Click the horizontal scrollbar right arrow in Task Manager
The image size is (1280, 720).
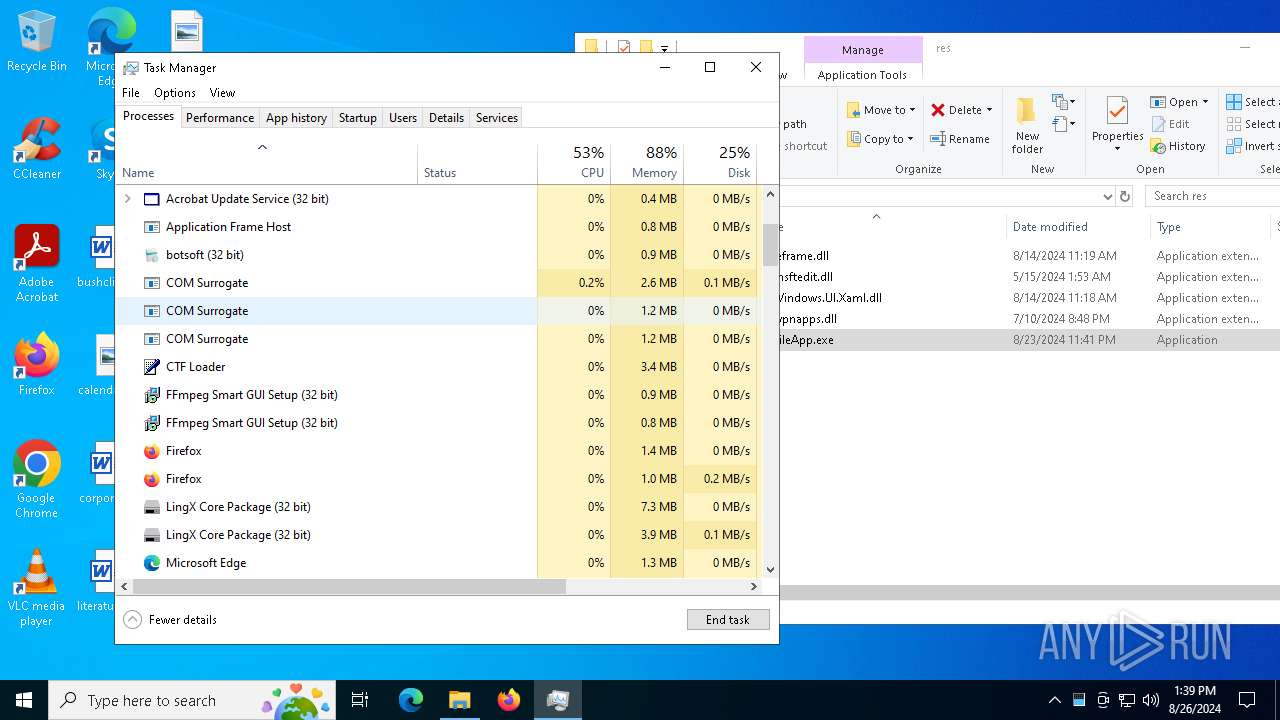[754, 587]
